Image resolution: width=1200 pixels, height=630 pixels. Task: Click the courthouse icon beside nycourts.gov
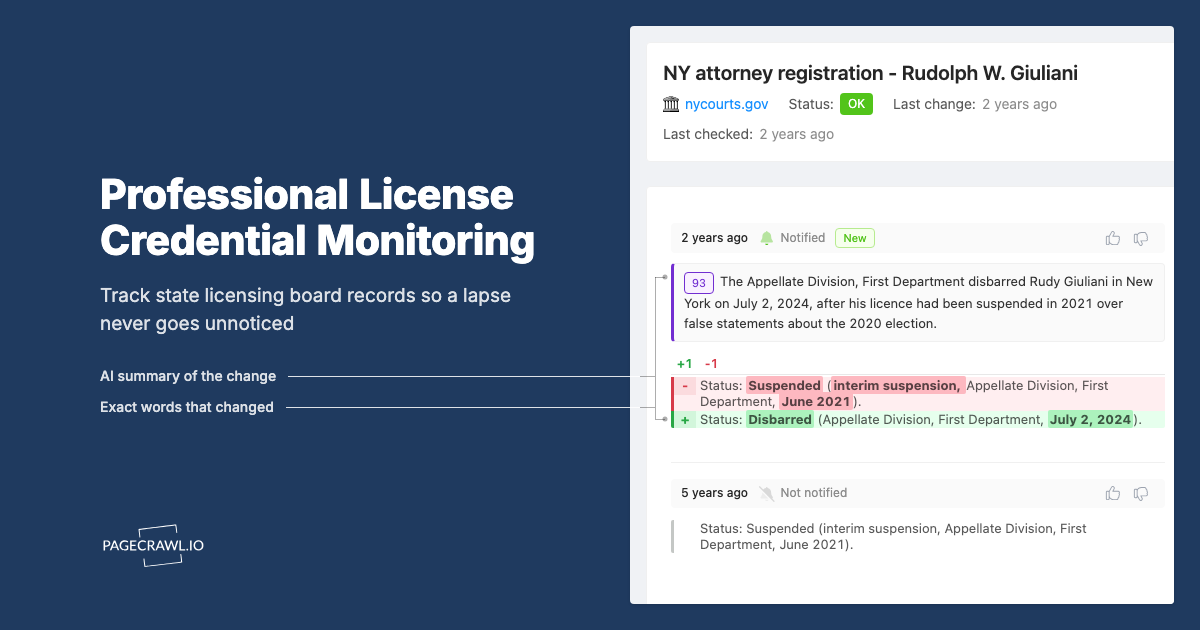pos(671,104)
